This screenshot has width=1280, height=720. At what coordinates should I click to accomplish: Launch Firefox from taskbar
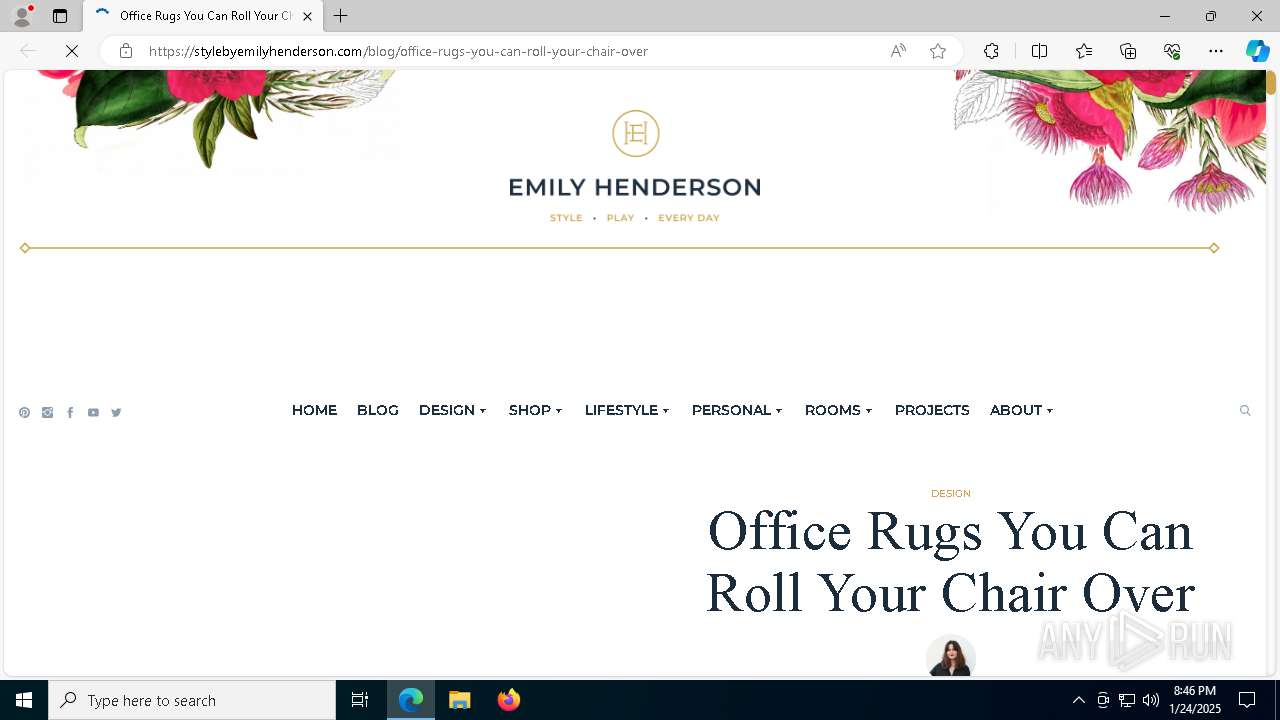[509, 700]
